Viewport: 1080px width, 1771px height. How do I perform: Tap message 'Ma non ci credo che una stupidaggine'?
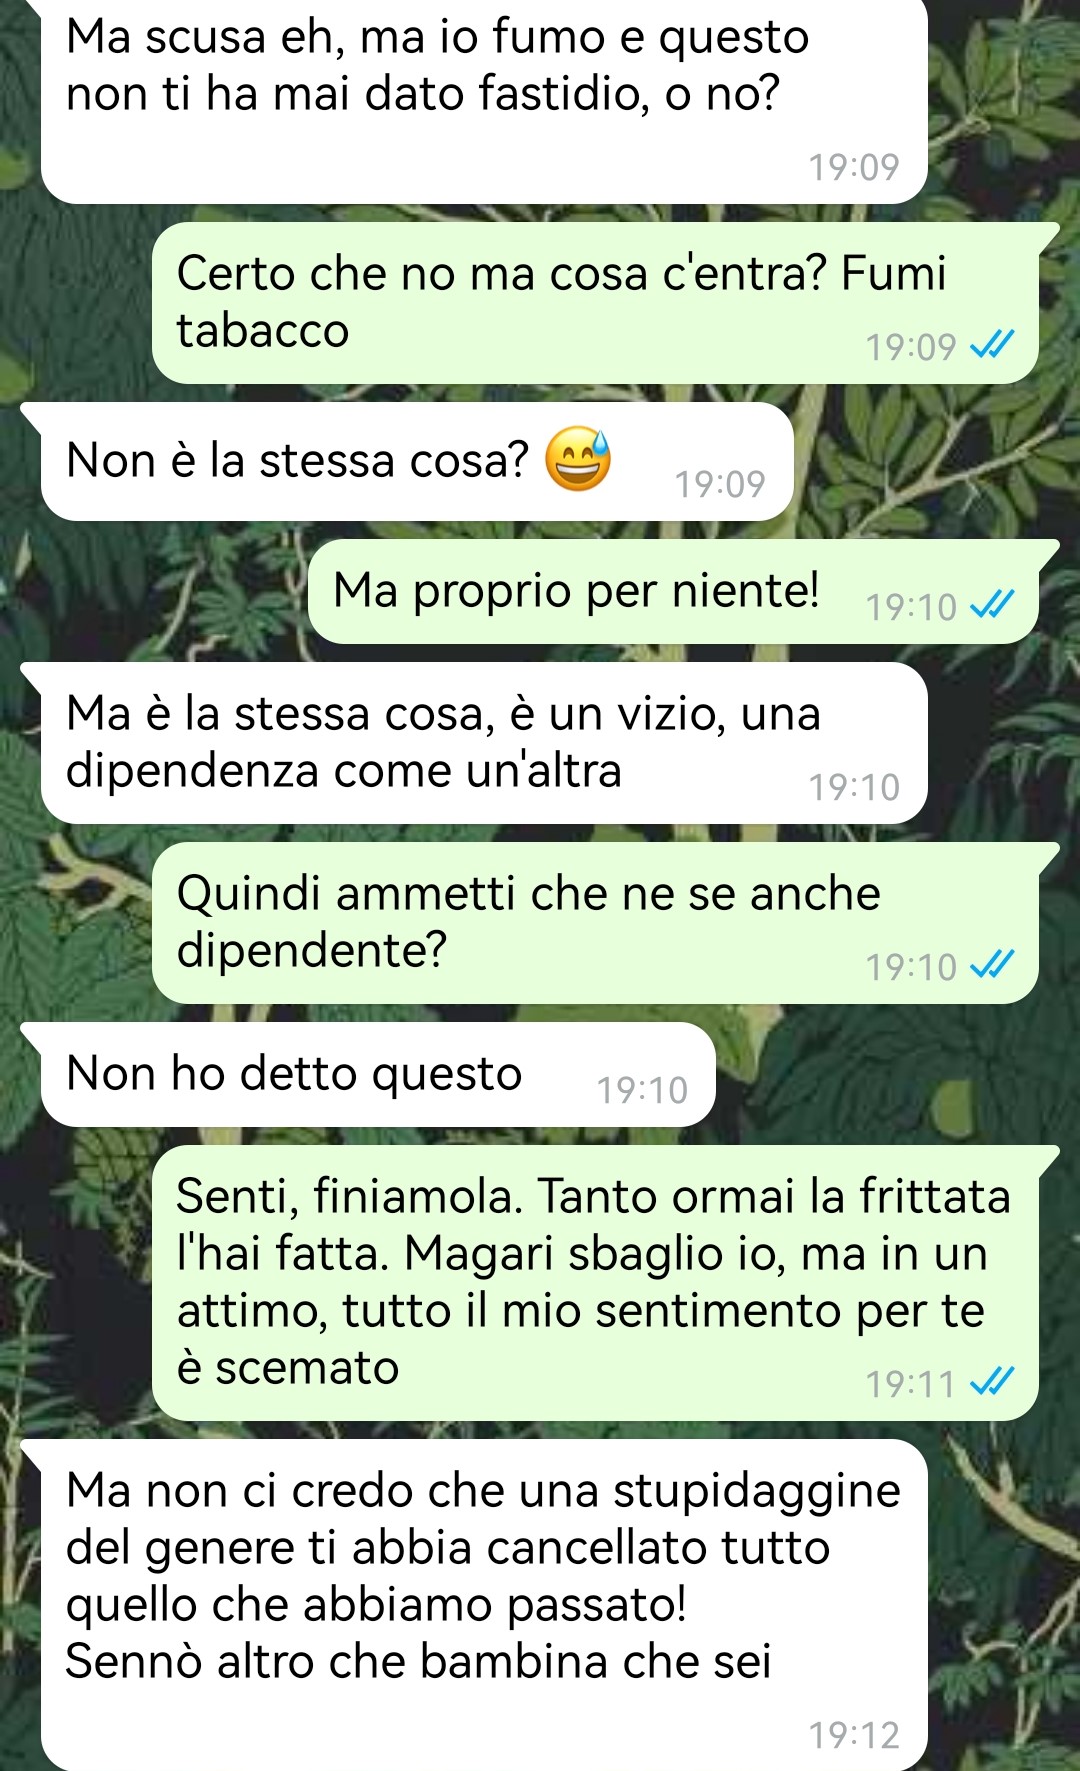point(484,1605)
